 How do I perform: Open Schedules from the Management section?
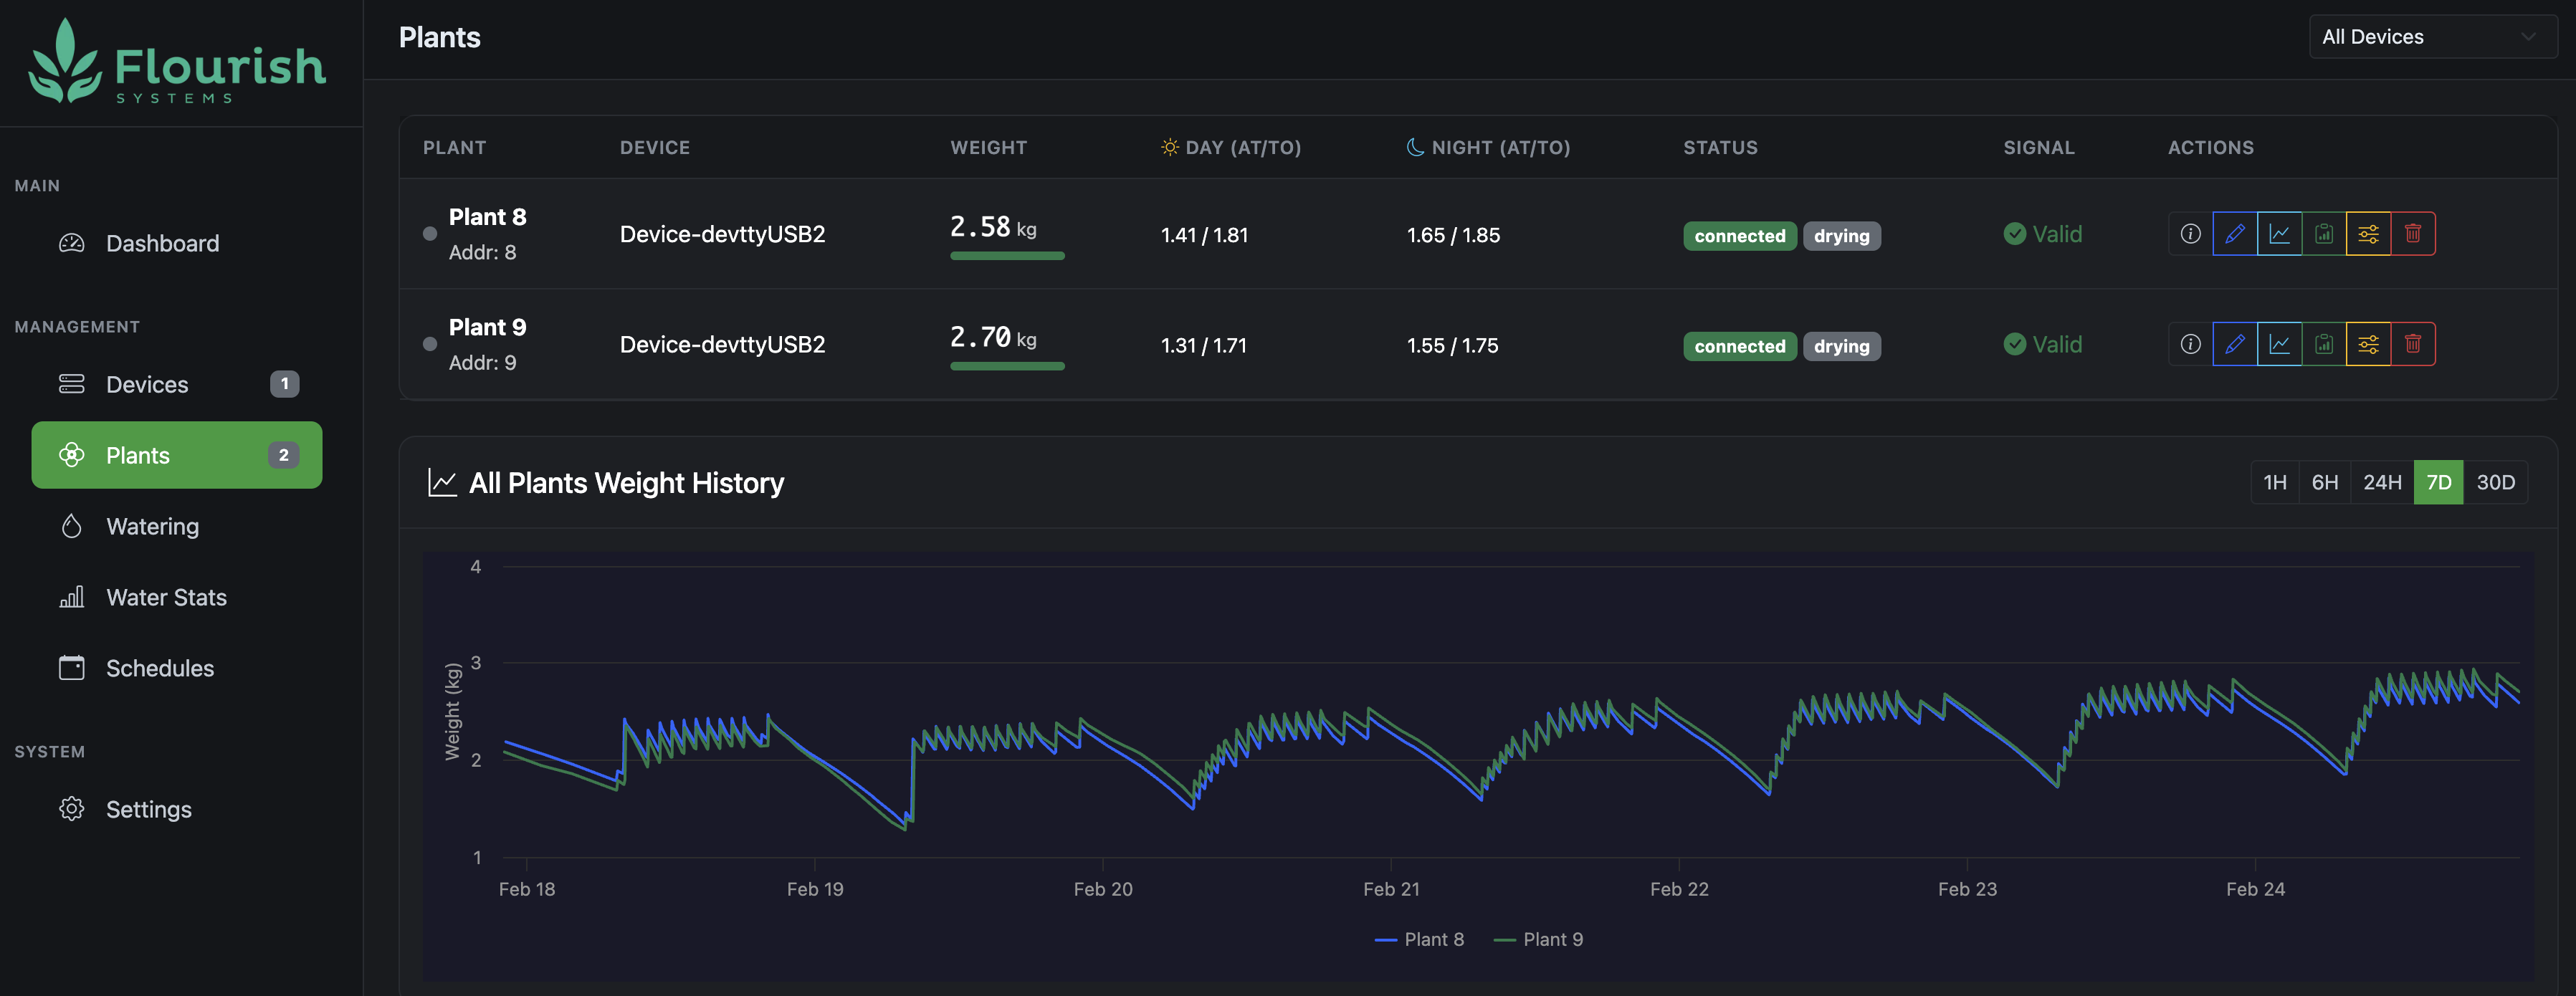tap(159, 667)
